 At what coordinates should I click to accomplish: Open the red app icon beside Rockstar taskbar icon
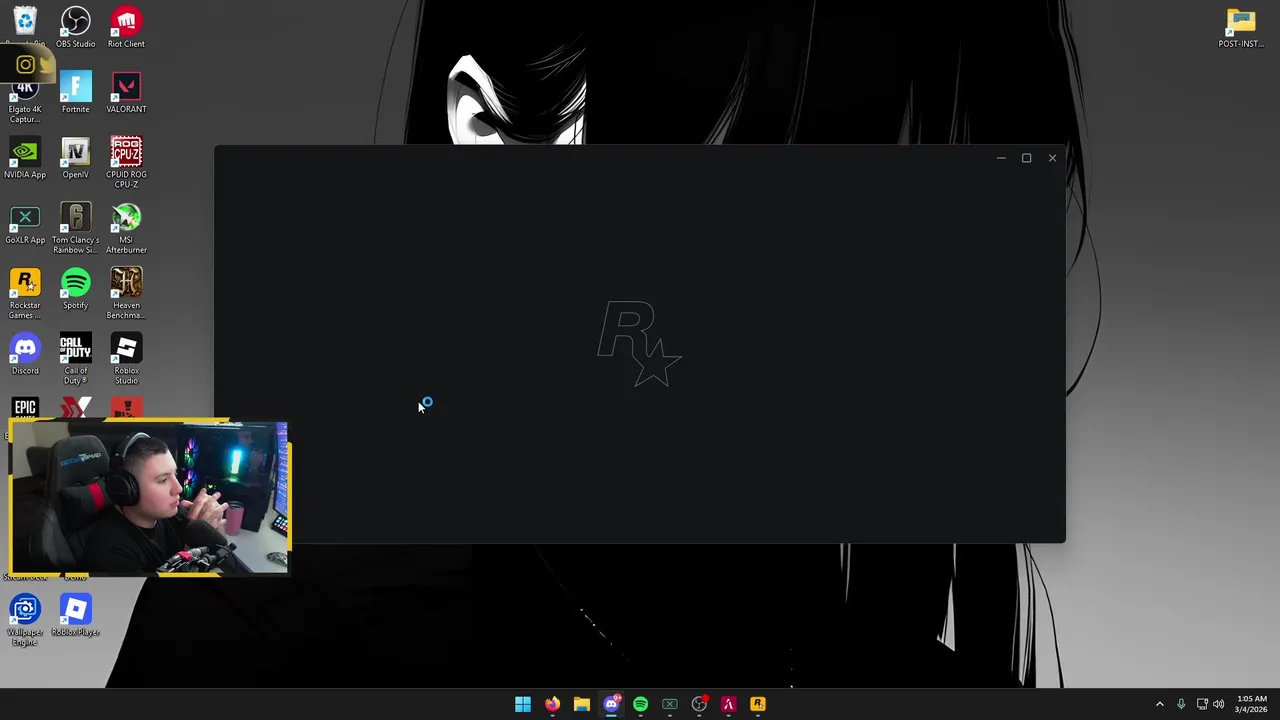[x=728, y=704]
